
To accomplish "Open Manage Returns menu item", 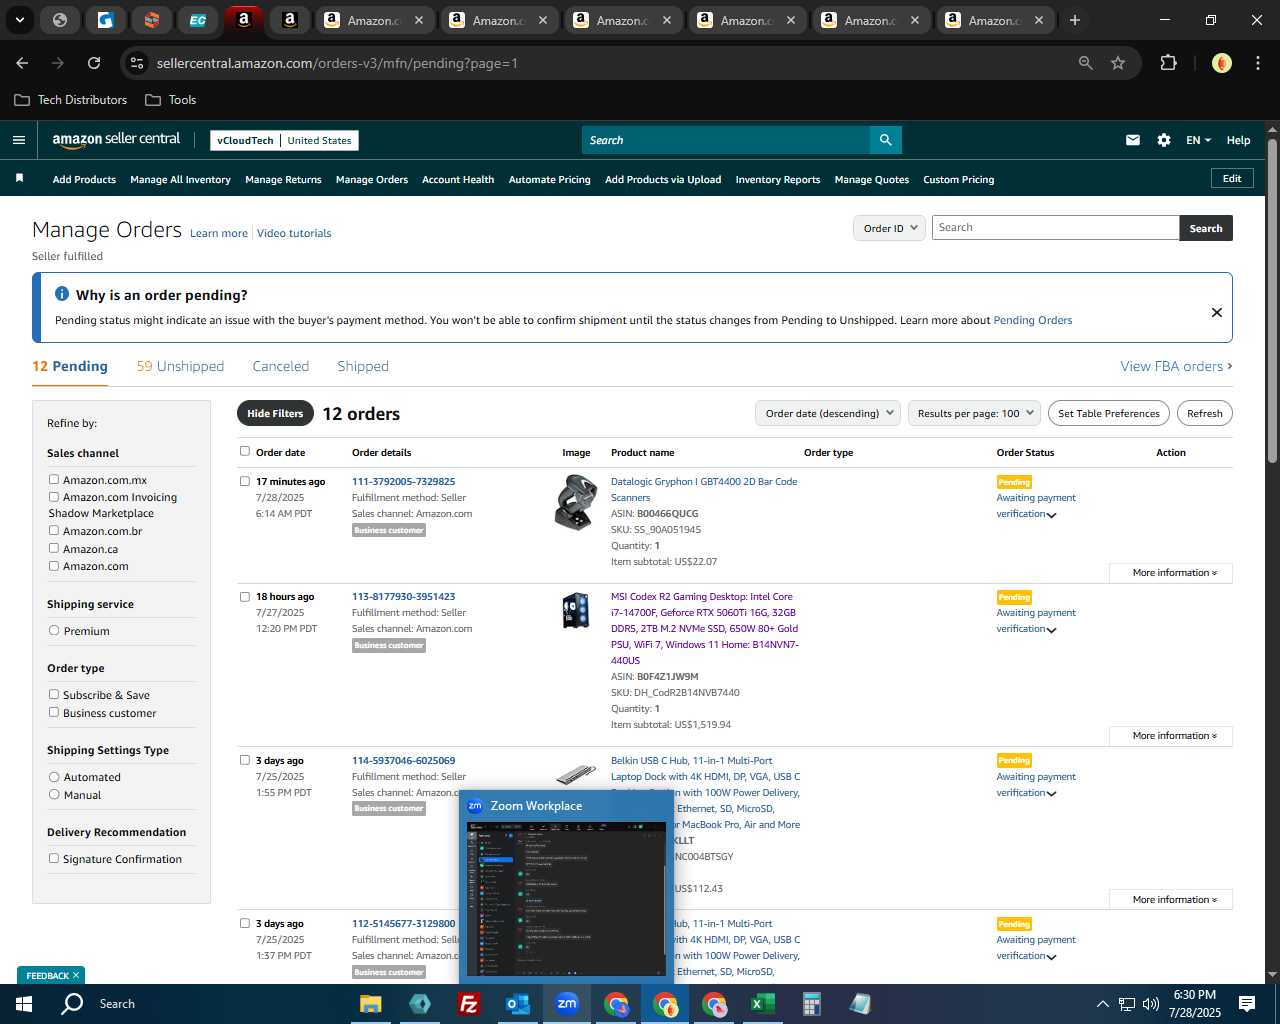I will [283, 179].
